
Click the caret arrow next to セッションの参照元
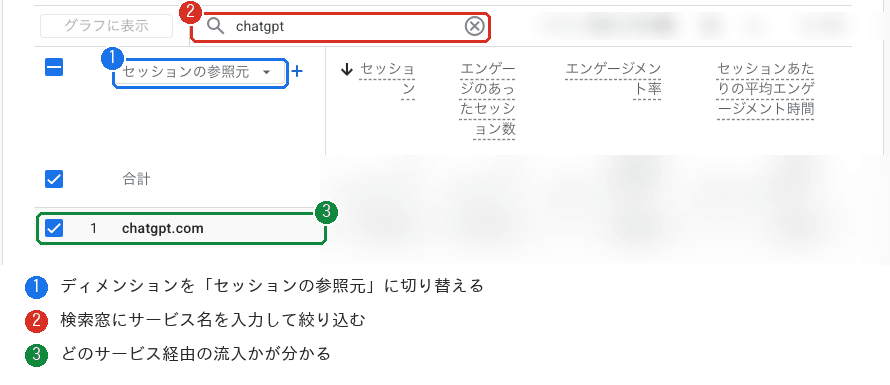pyautogui.click(x=266, y=73)
